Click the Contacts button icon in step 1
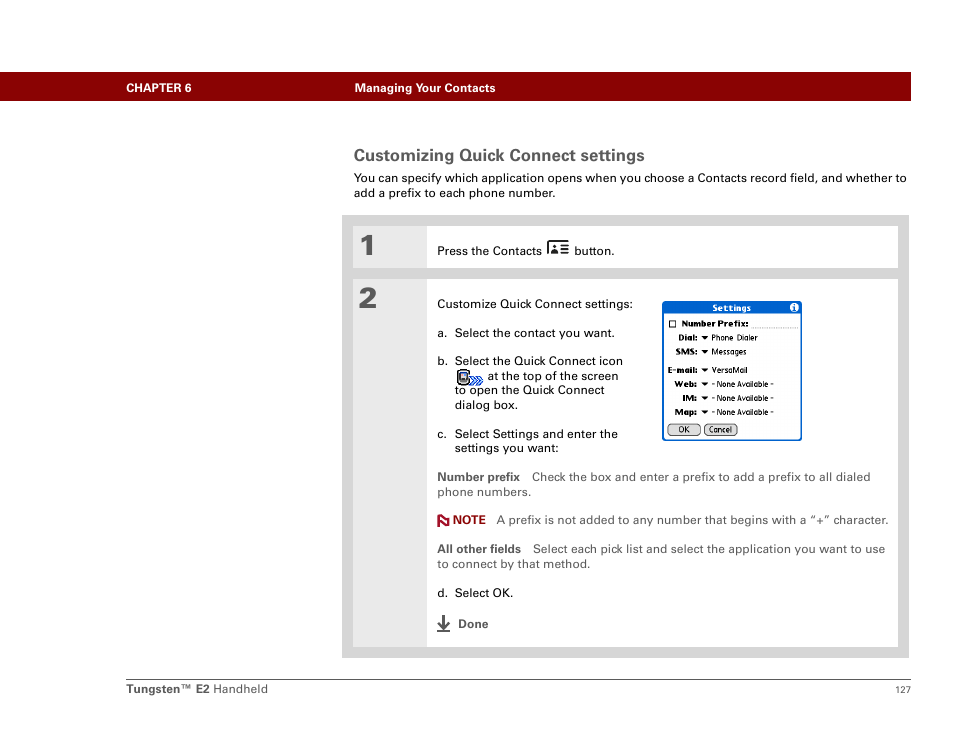Viewport: 954px width, 738px height. point(557,248)
